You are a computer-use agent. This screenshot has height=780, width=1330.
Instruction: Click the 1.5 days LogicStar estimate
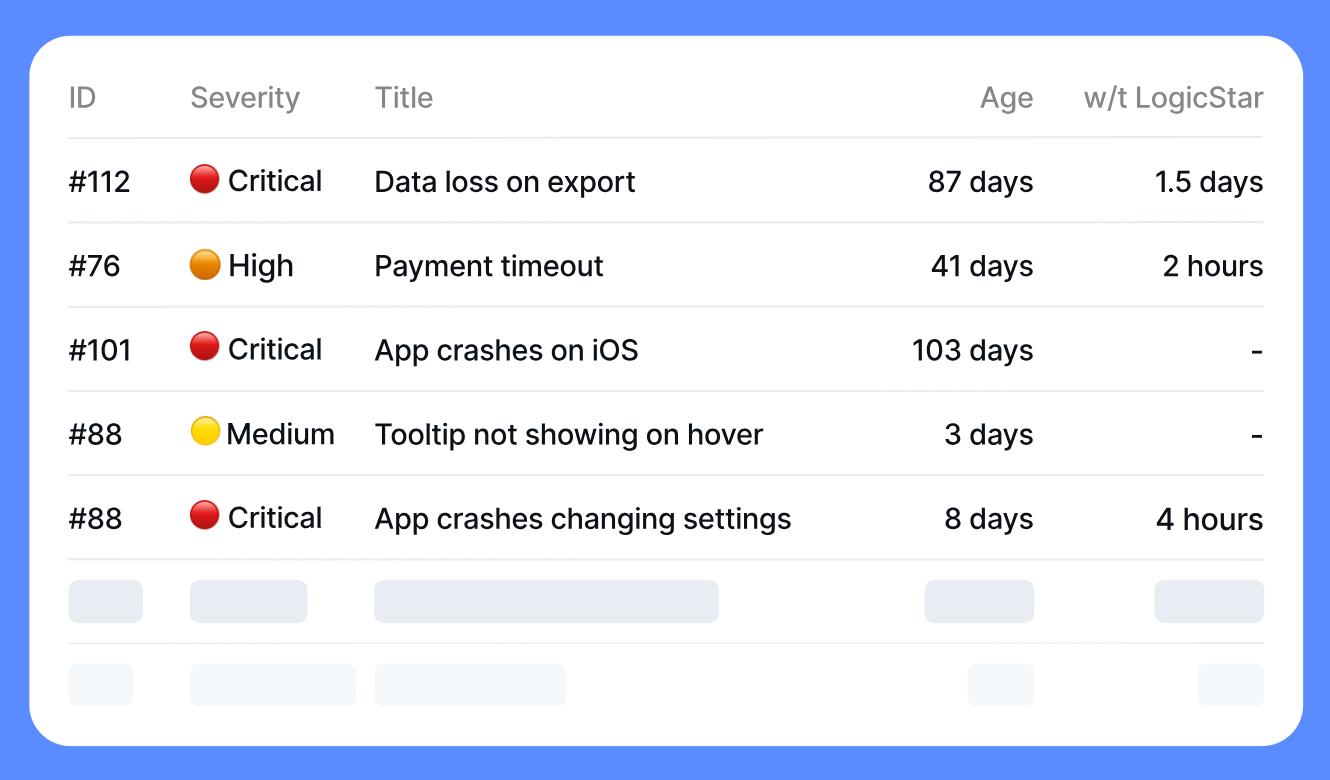1208,182
